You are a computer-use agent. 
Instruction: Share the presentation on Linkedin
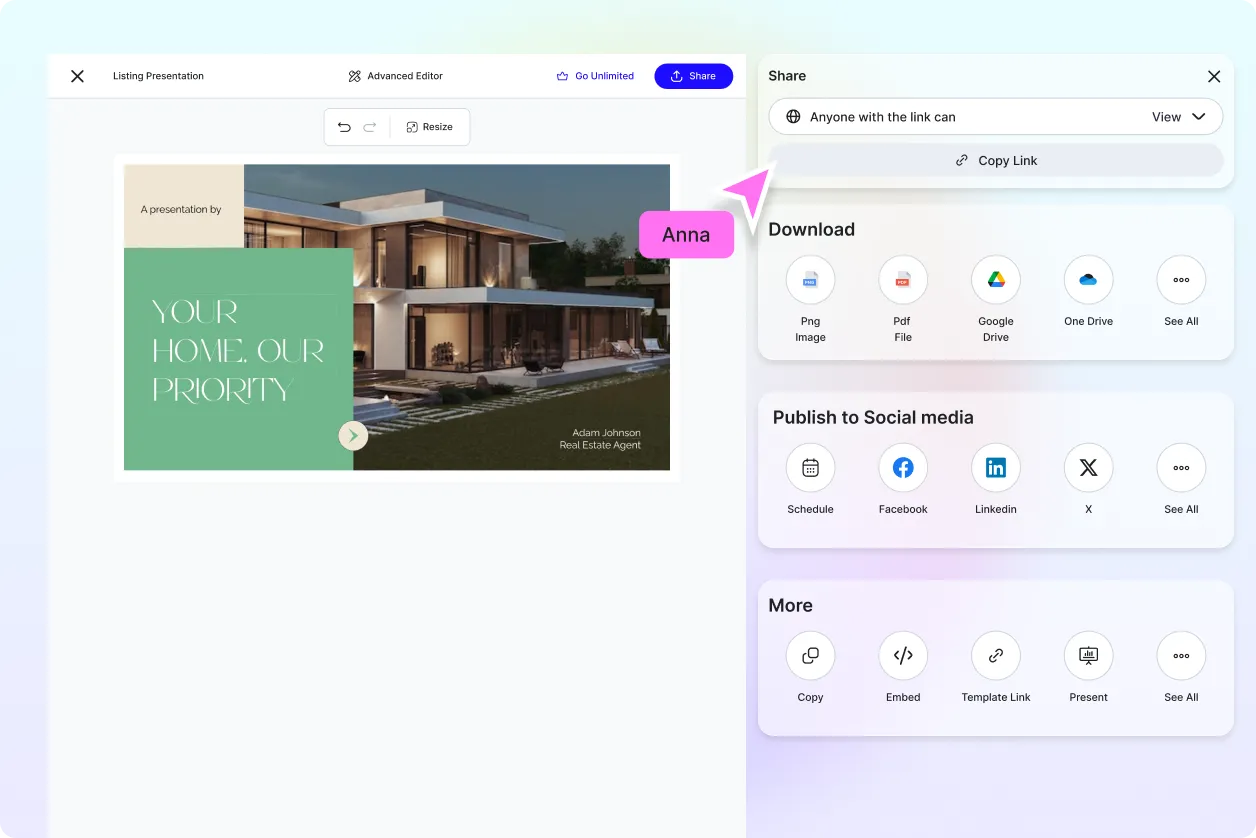tap(995, 467)
